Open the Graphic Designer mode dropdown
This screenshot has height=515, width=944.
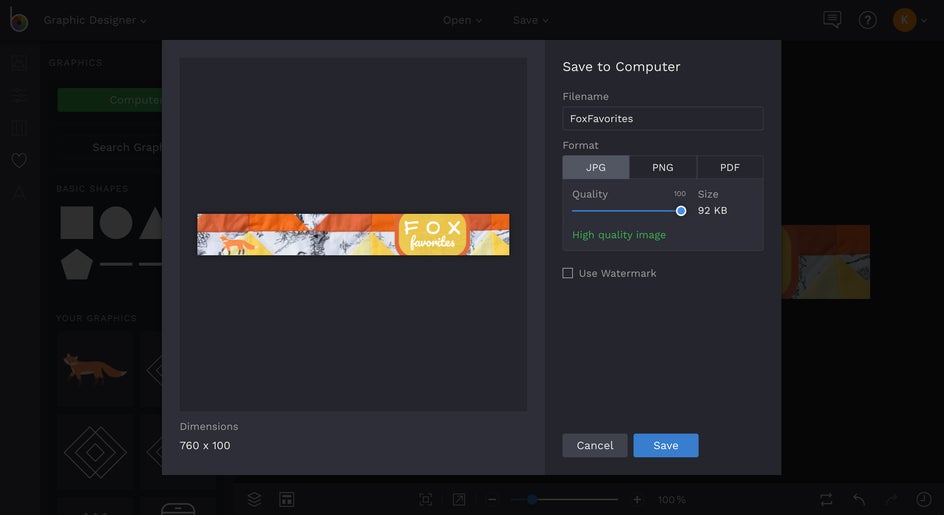coord(95,20)
